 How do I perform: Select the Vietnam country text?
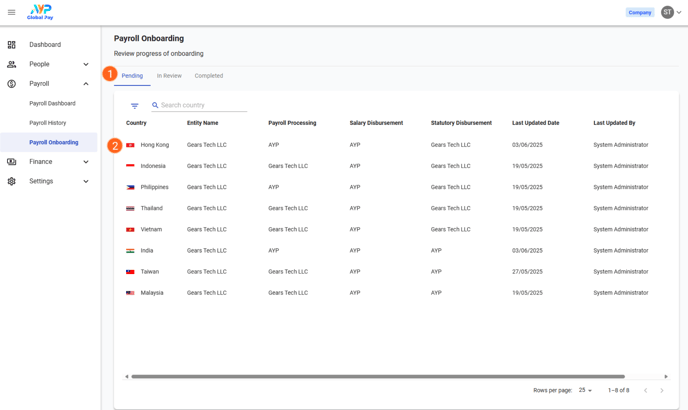click(x=151, y=229)
